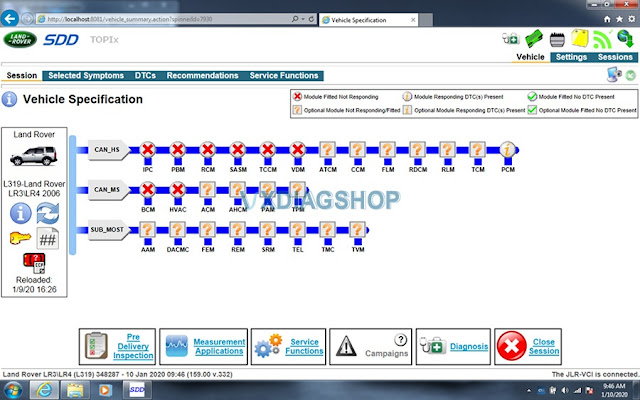Open the Settings tab
Screen dimensions: 640x400
[571, 57]
